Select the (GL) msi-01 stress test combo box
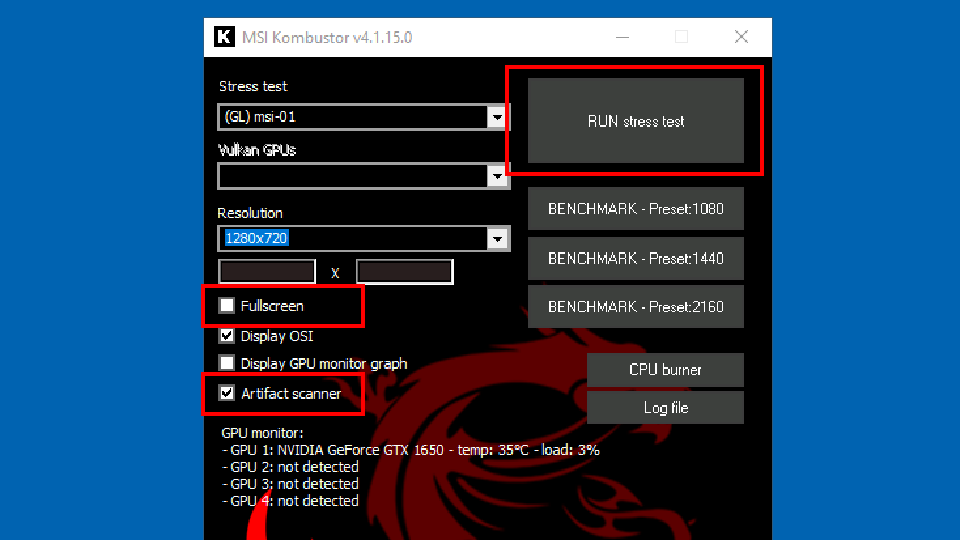960x540 pixels. click(364, 117)
